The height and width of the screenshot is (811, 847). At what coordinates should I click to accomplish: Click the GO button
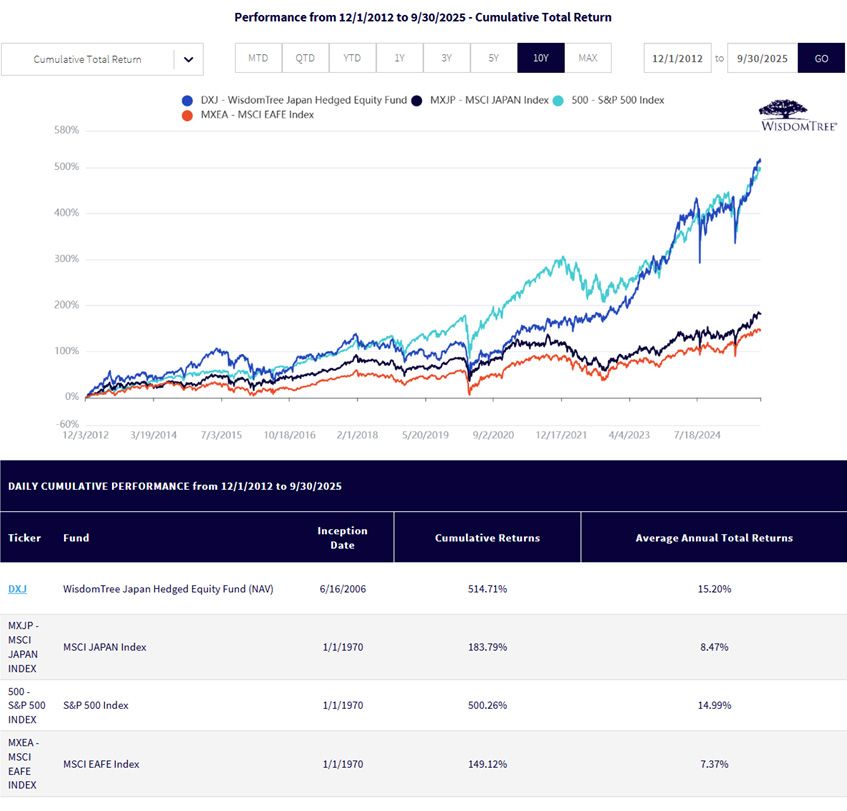pos(821,58)
